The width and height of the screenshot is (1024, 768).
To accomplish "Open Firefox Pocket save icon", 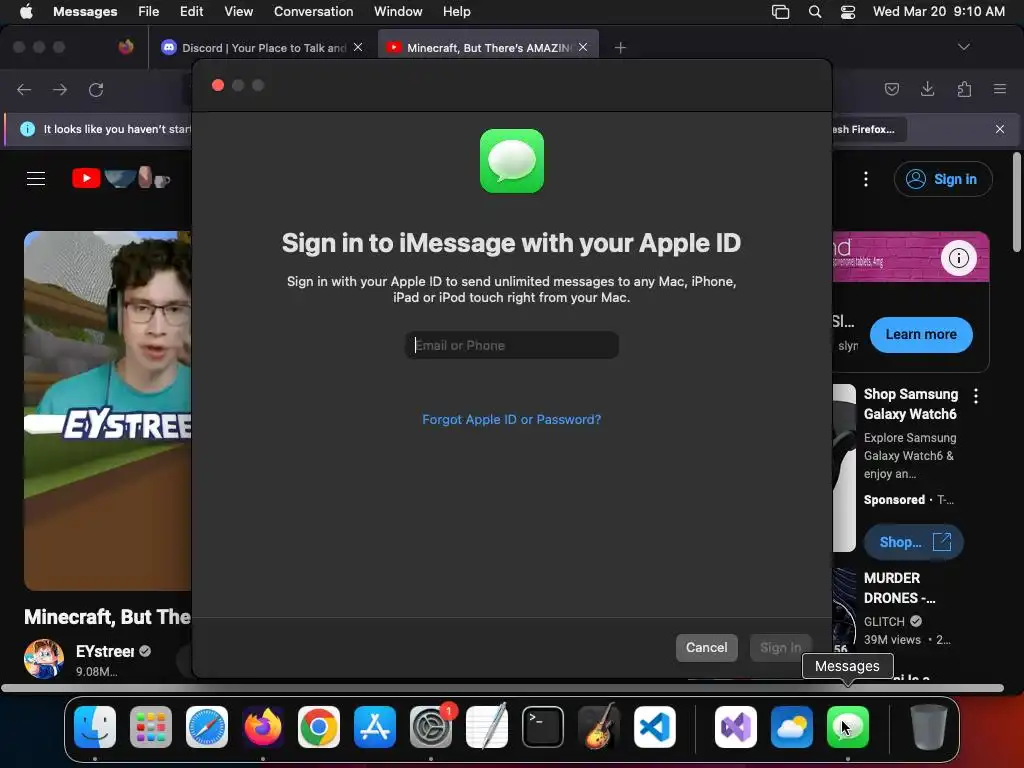I will click(891, 89).
